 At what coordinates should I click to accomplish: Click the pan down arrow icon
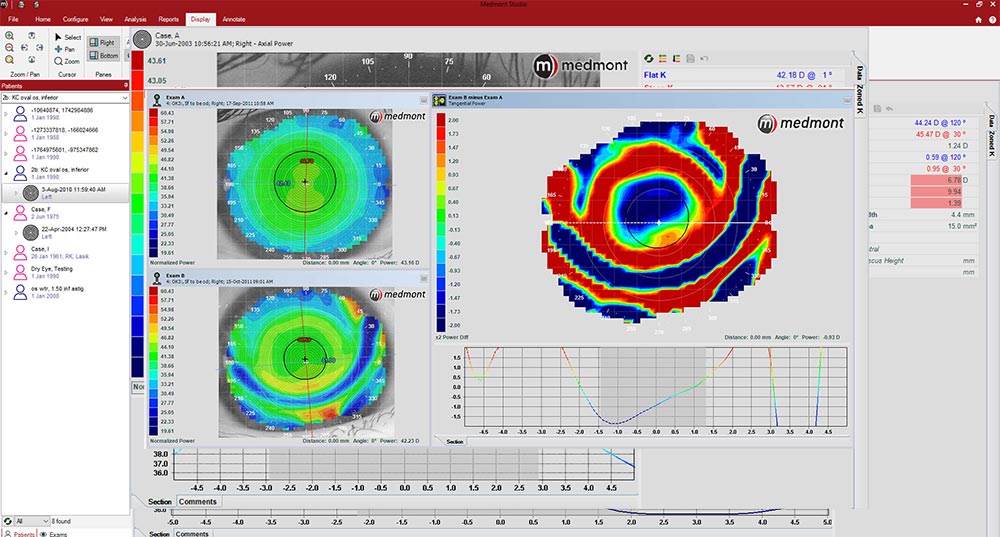tap(32, 60)
